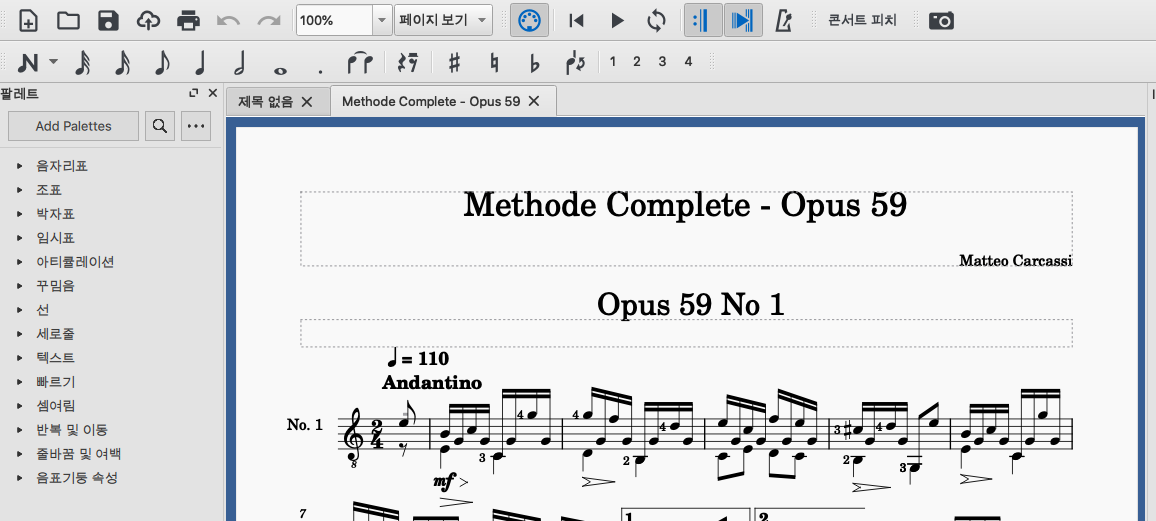1156x521 pixels.
Task: Select quarter note duration
Action: (200, 63)
